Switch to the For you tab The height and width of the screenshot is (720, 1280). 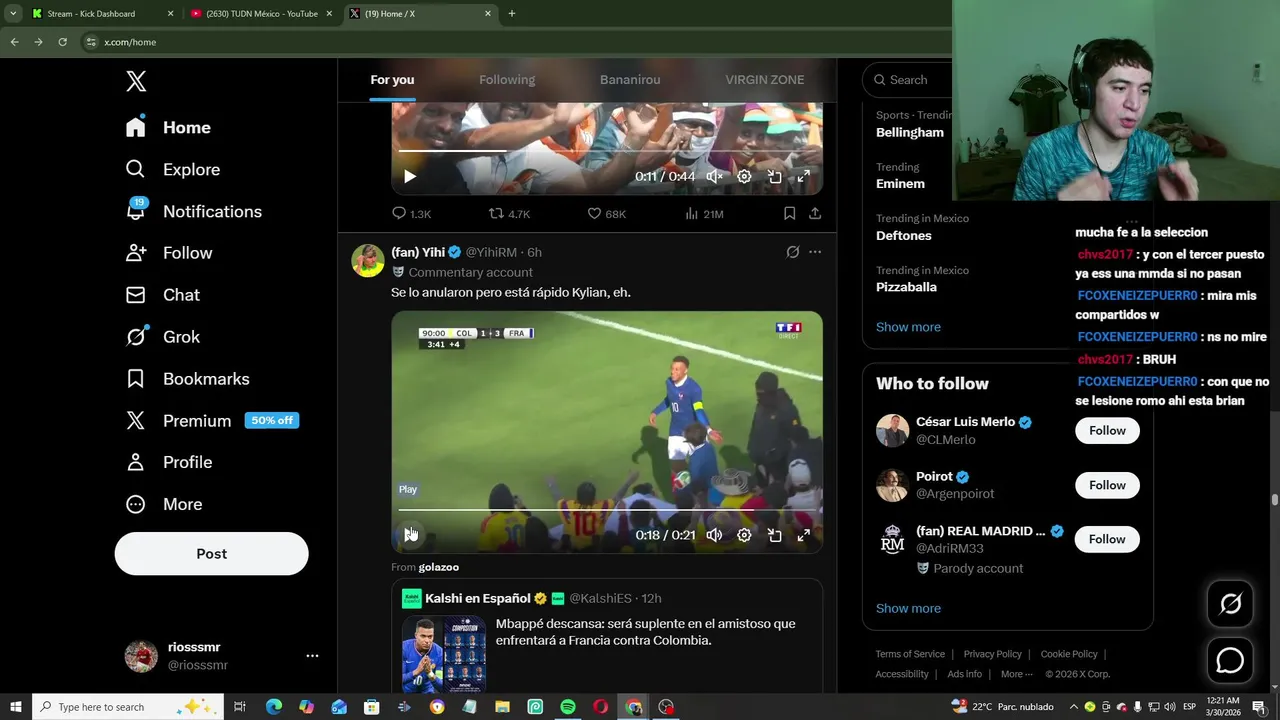[x=392, y=80]
